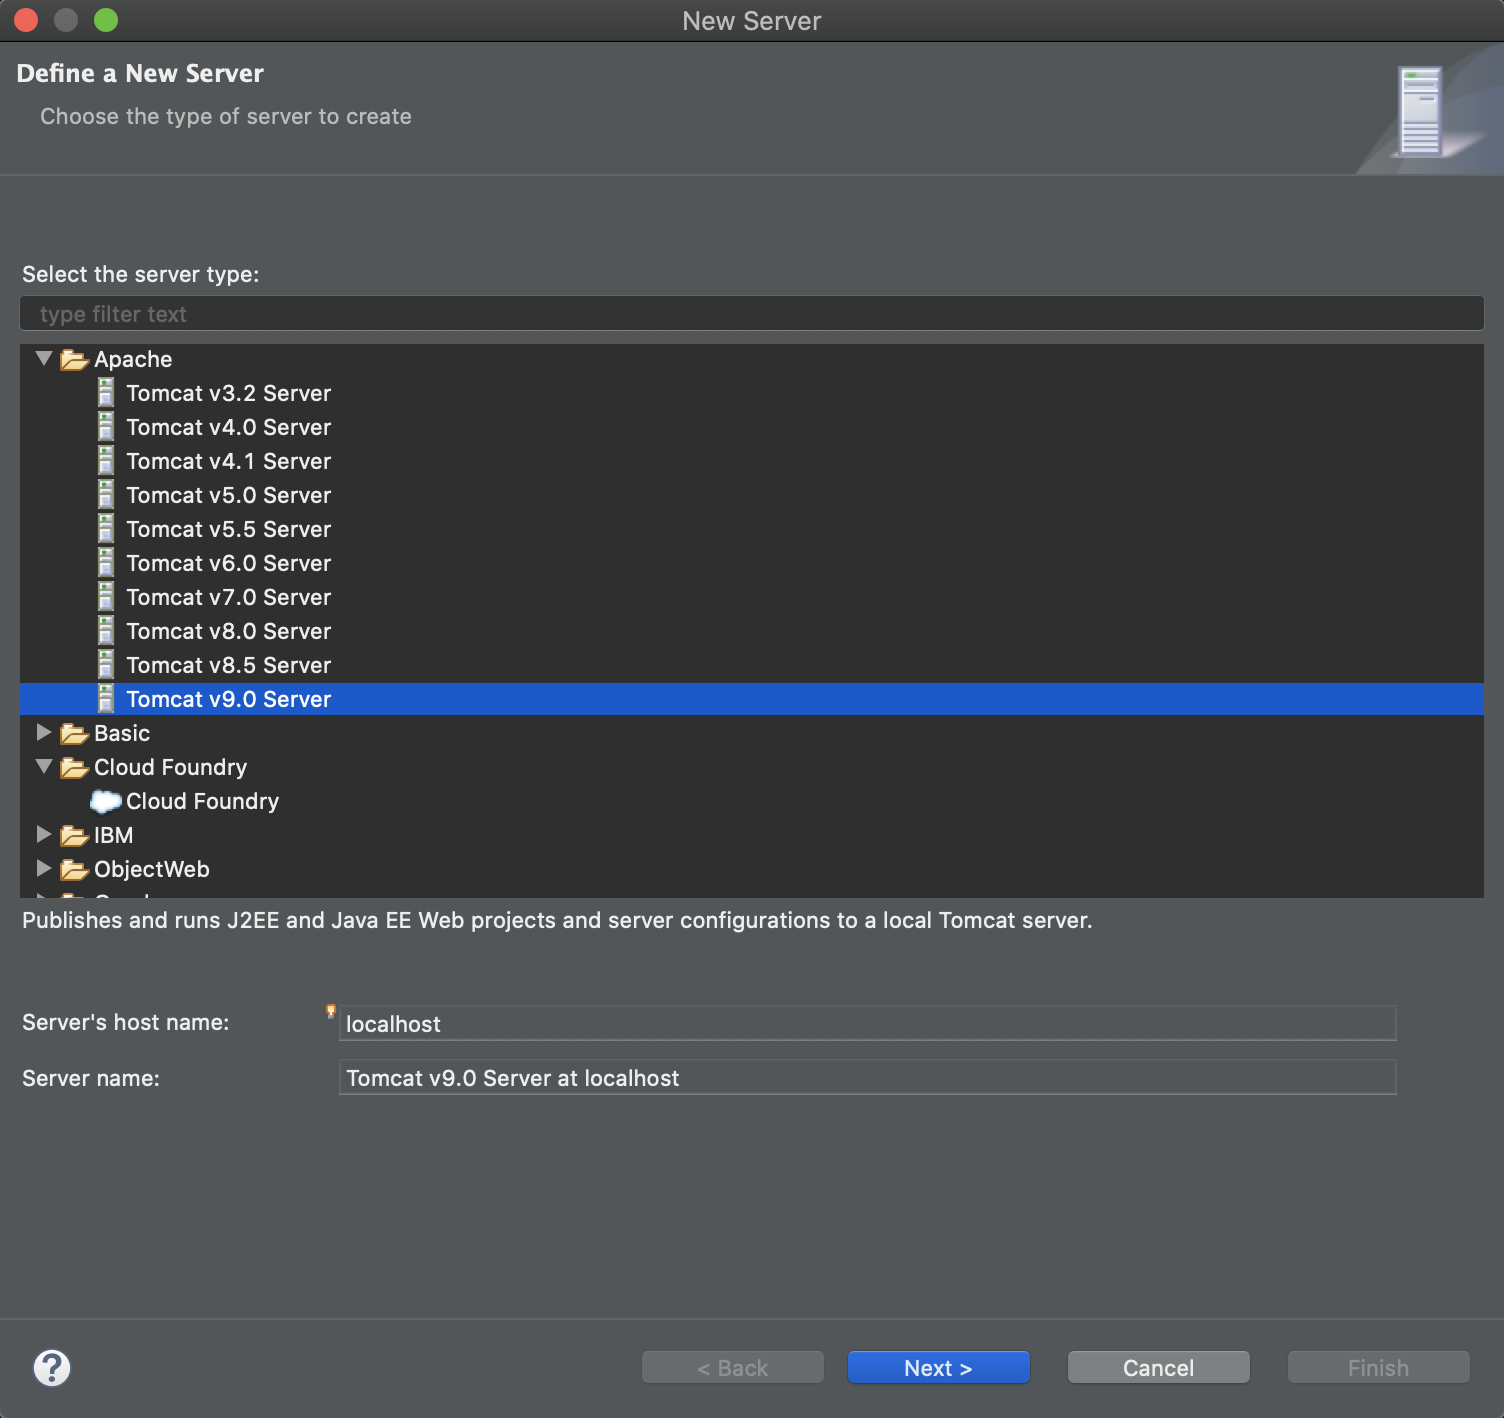The image size is (1504, 1418).
Task: Select Tomcat v7.0 Server label
Action: (228, 597)
